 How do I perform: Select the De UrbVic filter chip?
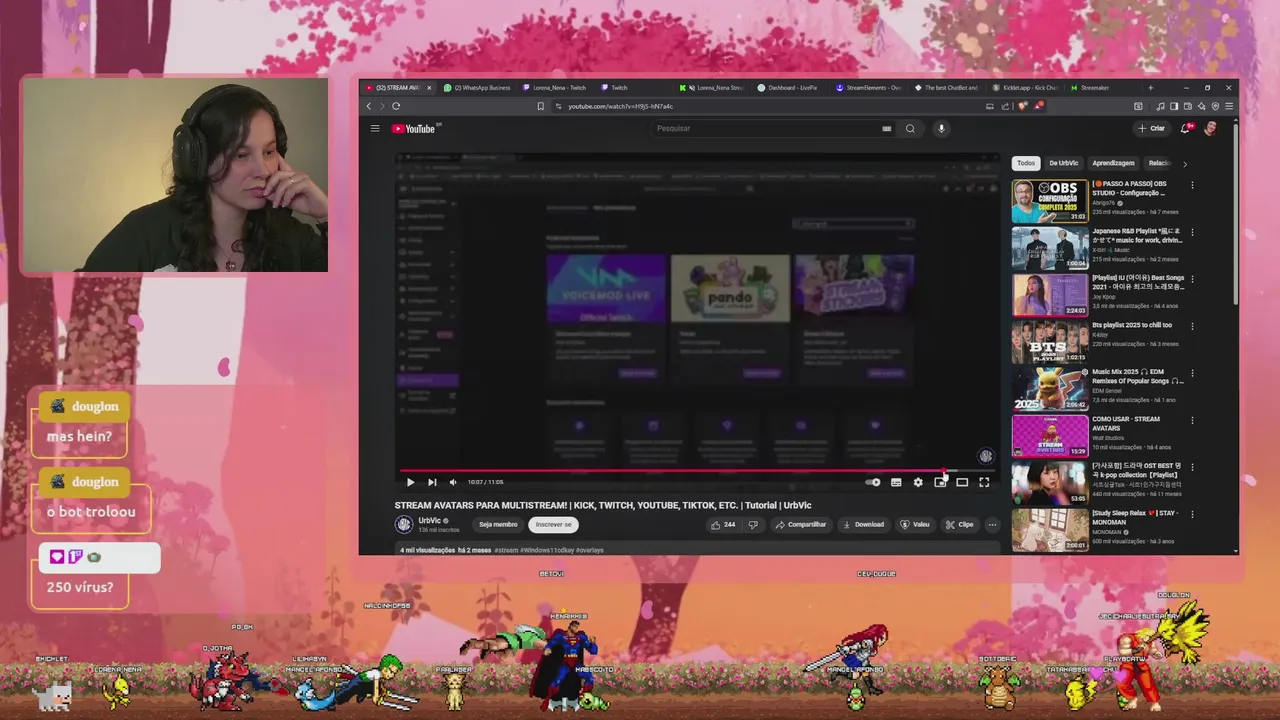pyautogui.click(x=1063, y=163)
